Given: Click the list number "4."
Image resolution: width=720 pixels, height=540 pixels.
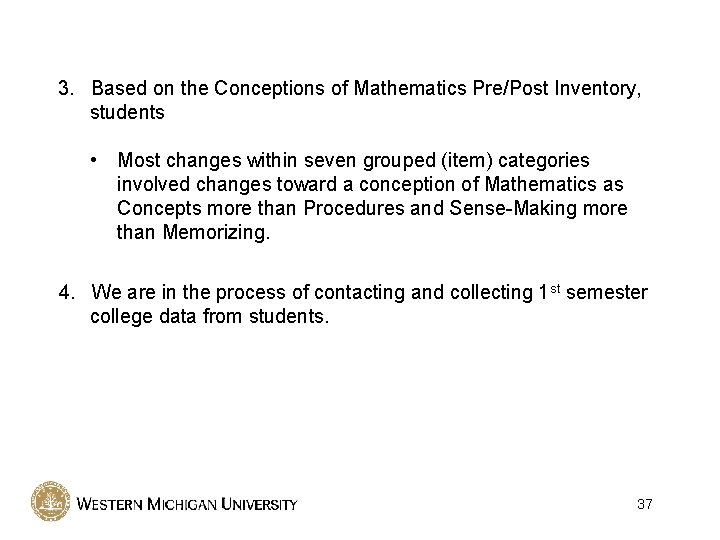Looking at the screenshot, I should [x=66, y=293].
